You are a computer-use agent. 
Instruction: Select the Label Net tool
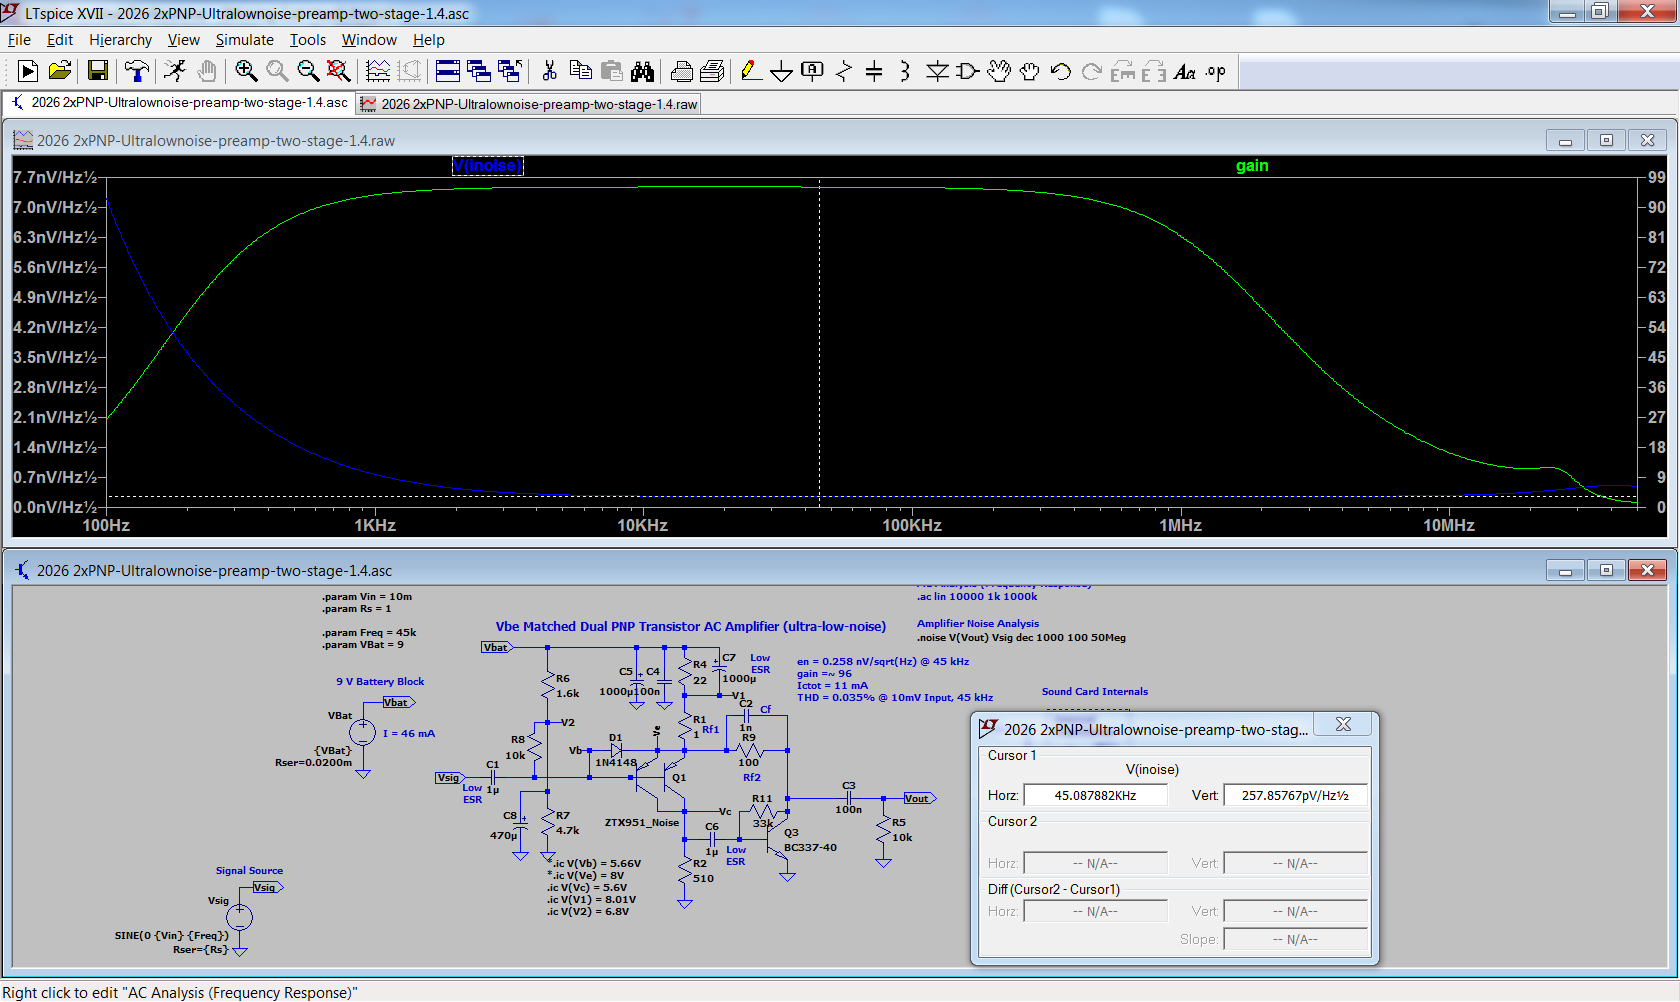click(x=813, y=71)
